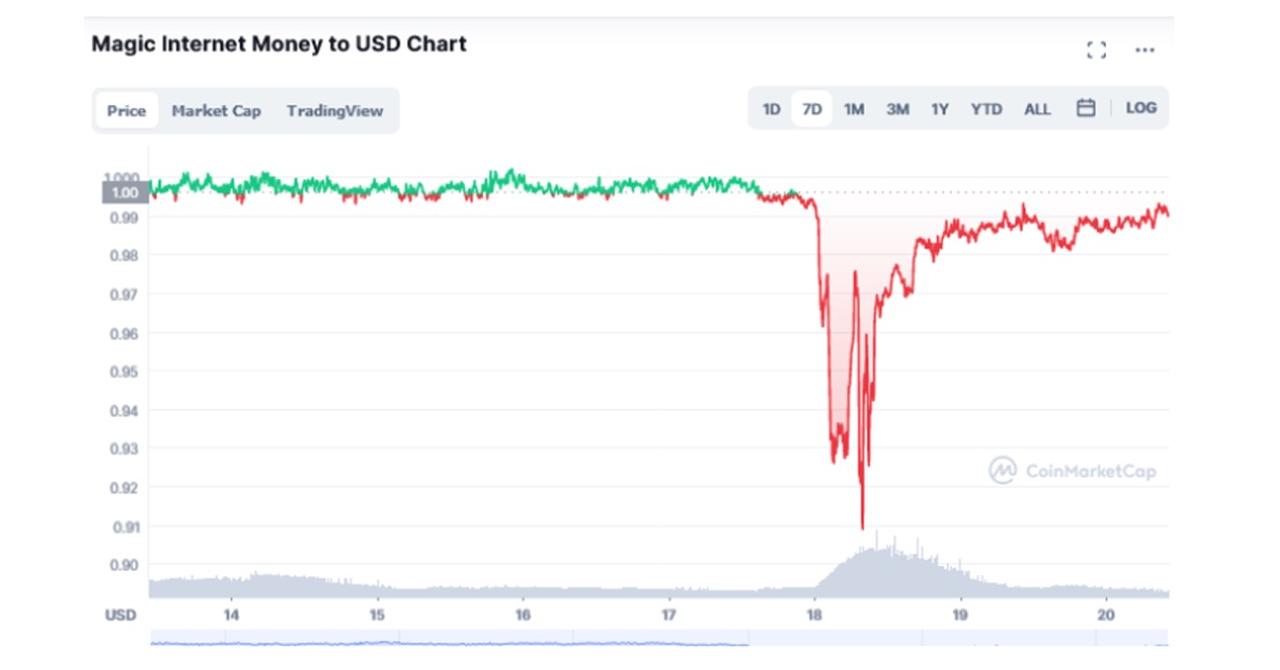Select the 3M time range button
This screenshot has width=1280, height=670.
[x=899, y=108]
